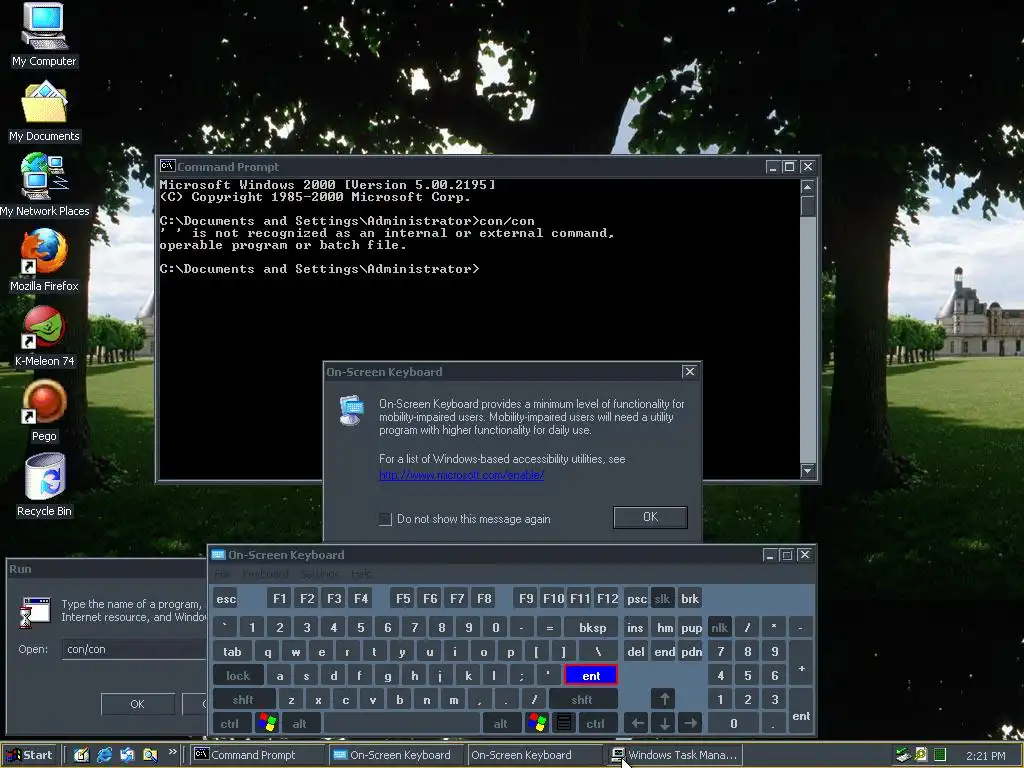This screenshot has height=768, width=1024.
Task: Click the tab key on keyboard
Action: pyautogui.click(x=232, y=652)
